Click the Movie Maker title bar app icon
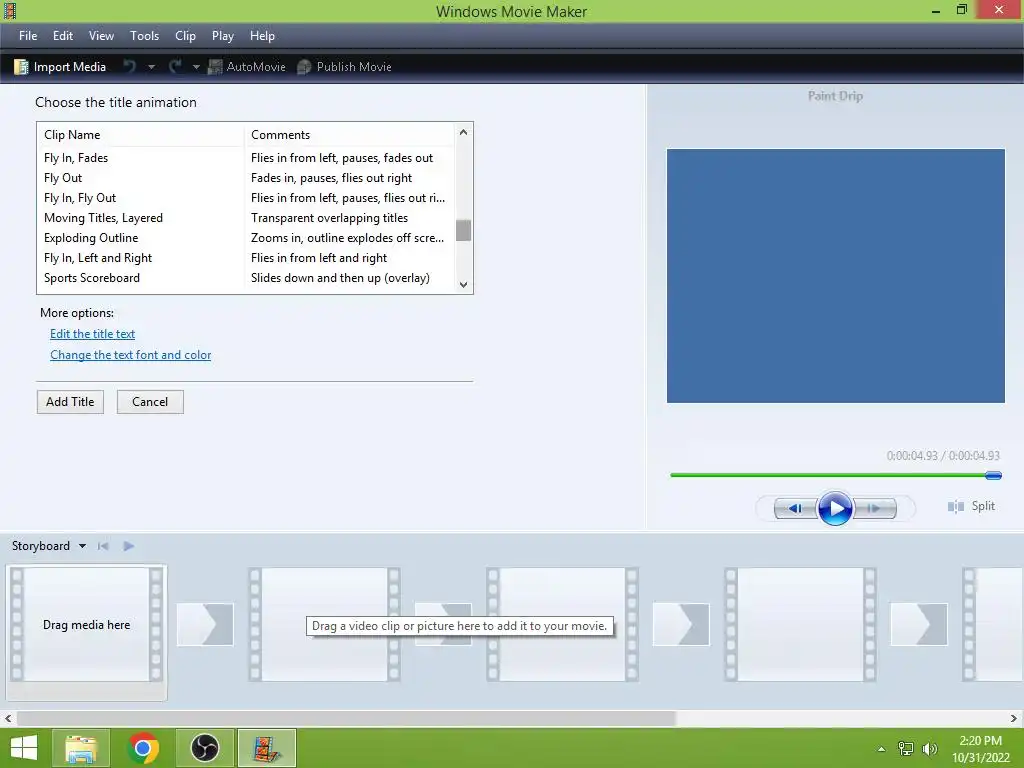This screenshot has width=1024, height=768. pyautogui.click(x=10, y=11)
